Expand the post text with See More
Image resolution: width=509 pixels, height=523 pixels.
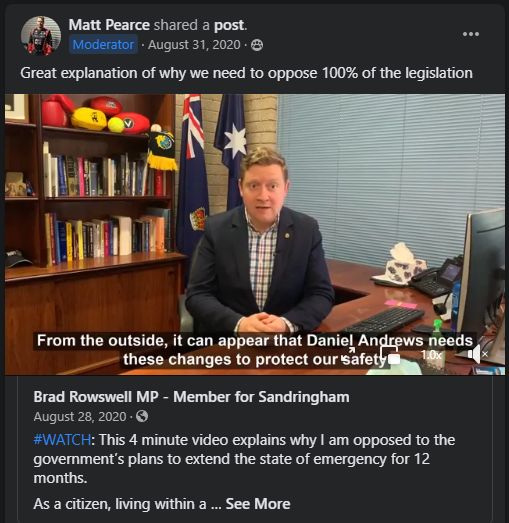pyautogui.click(x=258, y=504)
